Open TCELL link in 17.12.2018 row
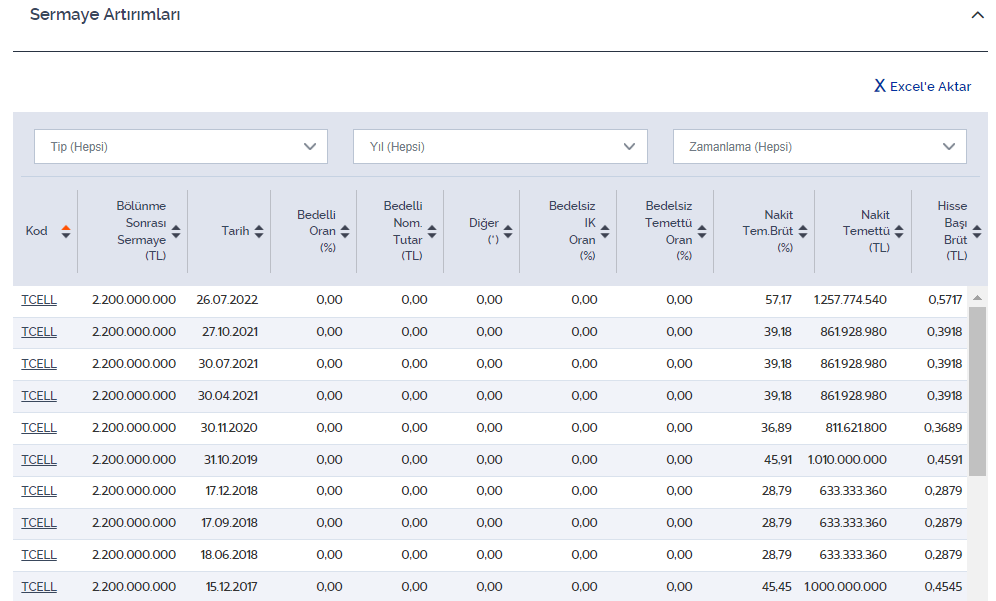The width and height of the screenshot is (996, 601). pos(39,490)
